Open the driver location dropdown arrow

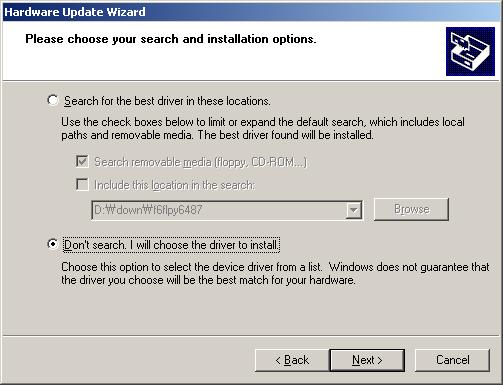[x=354, y=210]
